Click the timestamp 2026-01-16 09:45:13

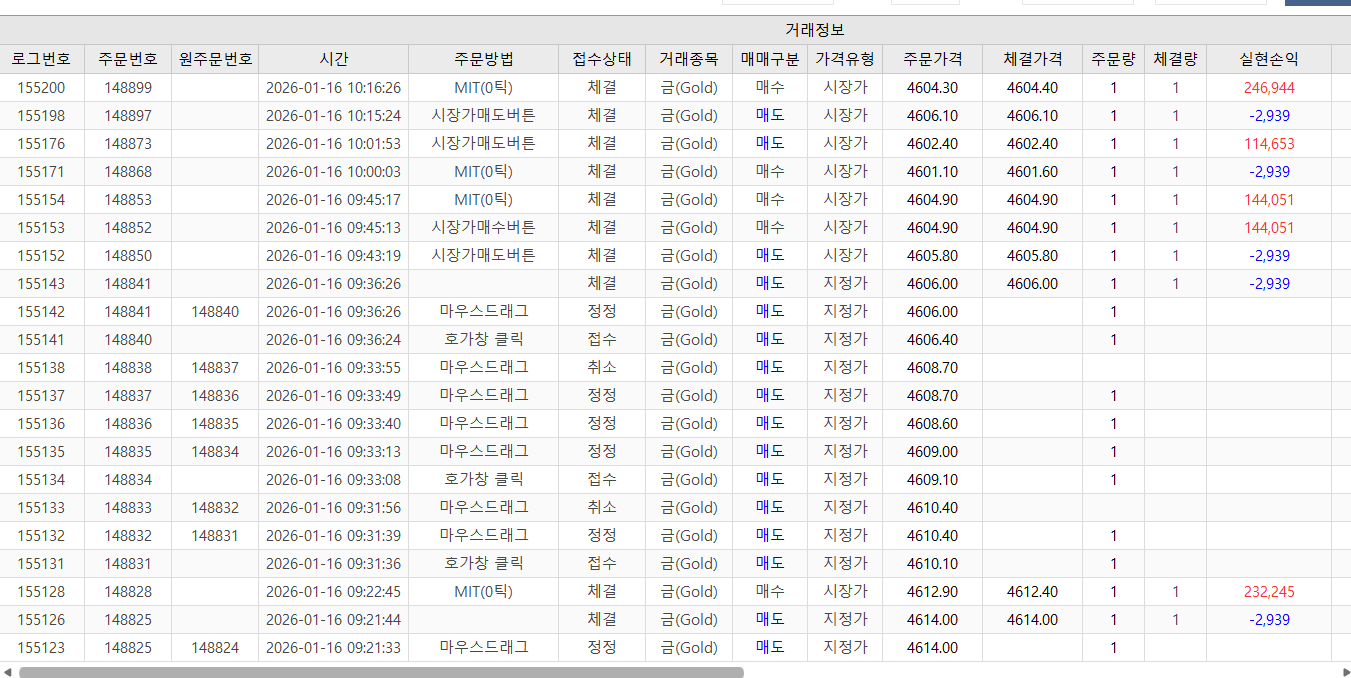click(x=333, y=228)
